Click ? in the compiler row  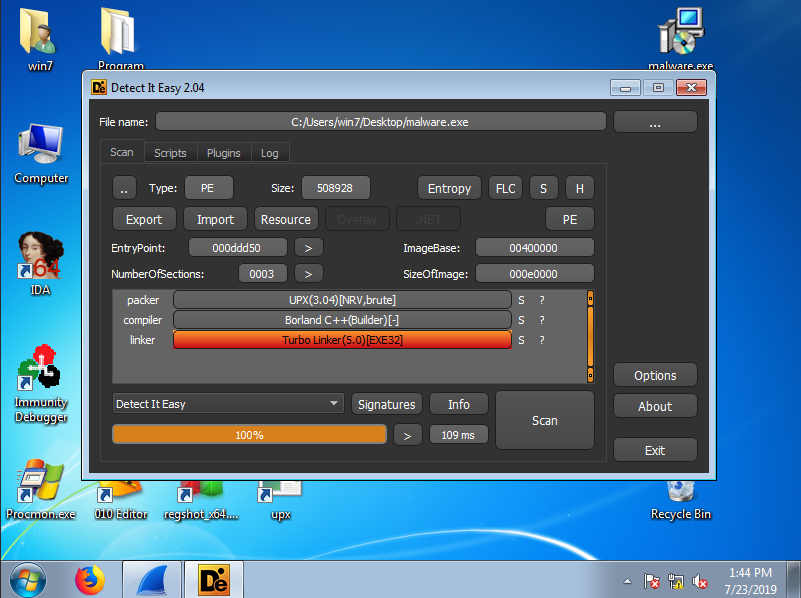point(542,320)
